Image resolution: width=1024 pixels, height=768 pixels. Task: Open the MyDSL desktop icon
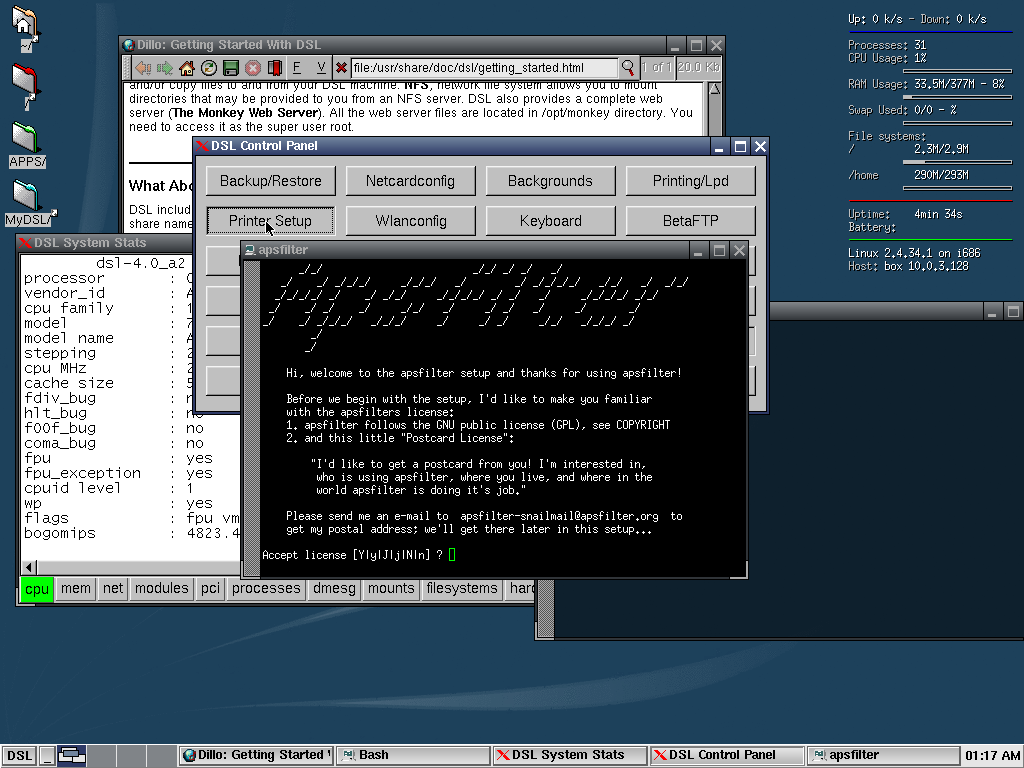click(27, 202)
